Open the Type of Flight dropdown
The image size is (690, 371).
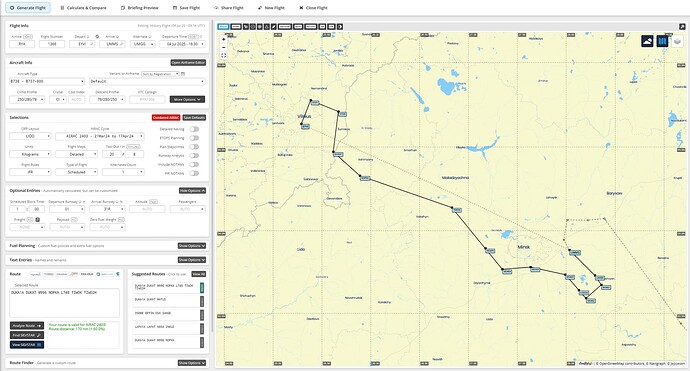[77, 172]
